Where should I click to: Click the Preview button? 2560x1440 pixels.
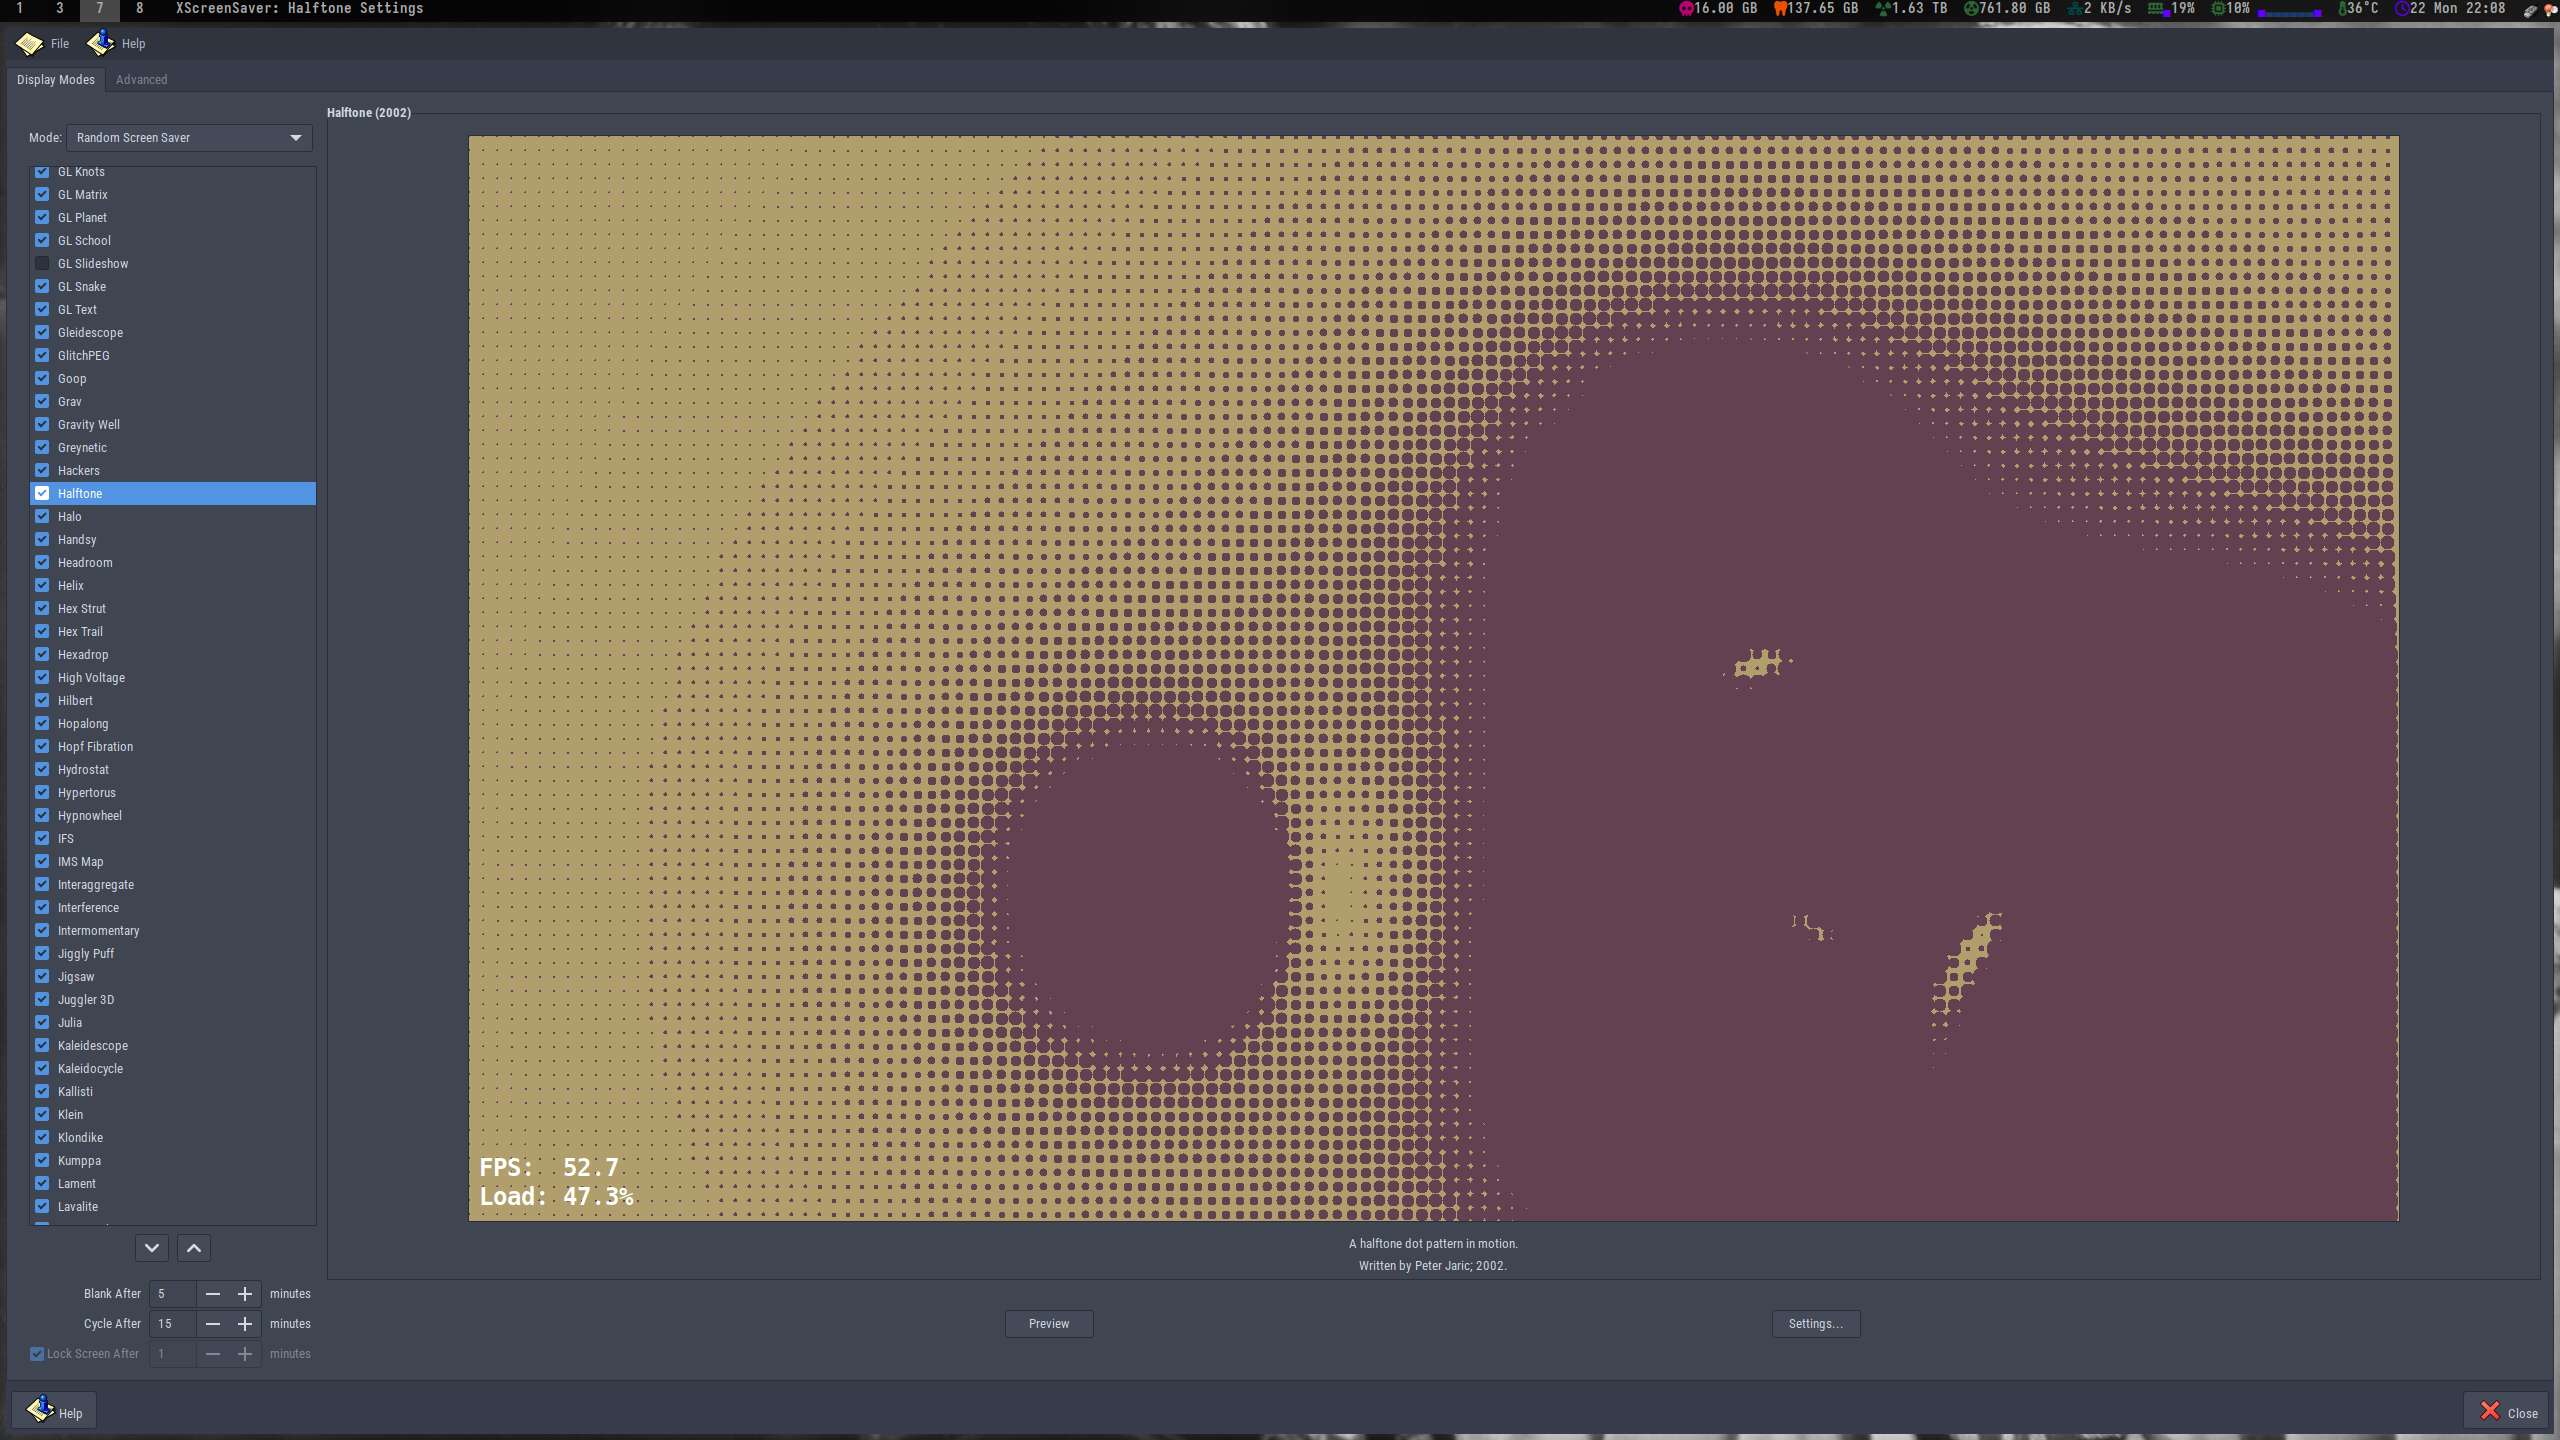(x=1048, y=1324)
